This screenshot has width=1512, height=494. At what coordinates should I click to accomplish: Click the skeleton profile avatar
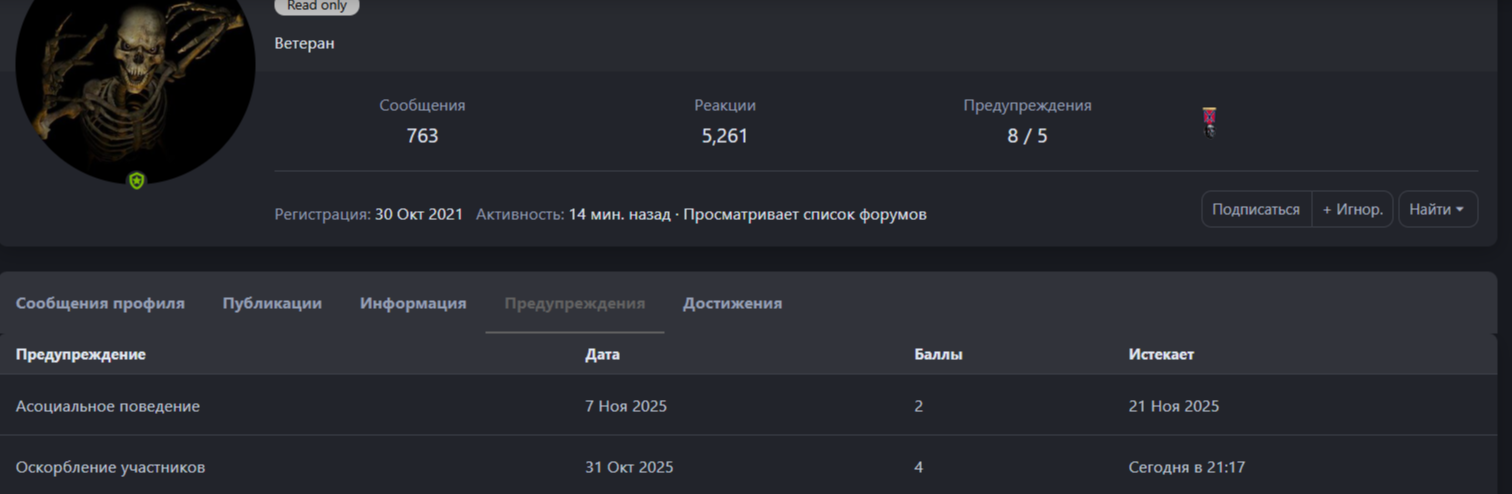[135, 85]
